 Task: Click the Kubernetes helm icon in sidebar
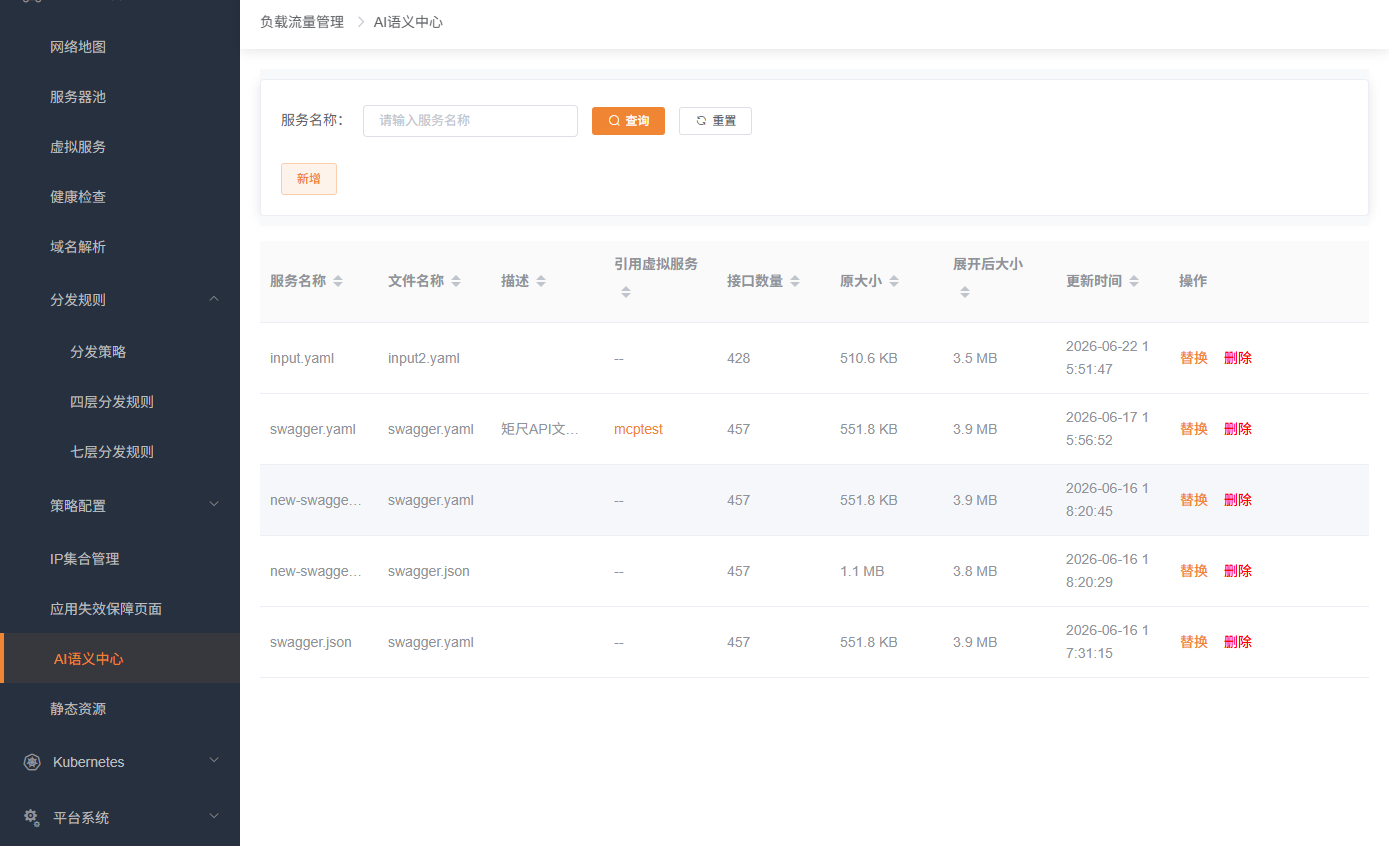coord(32,762)
